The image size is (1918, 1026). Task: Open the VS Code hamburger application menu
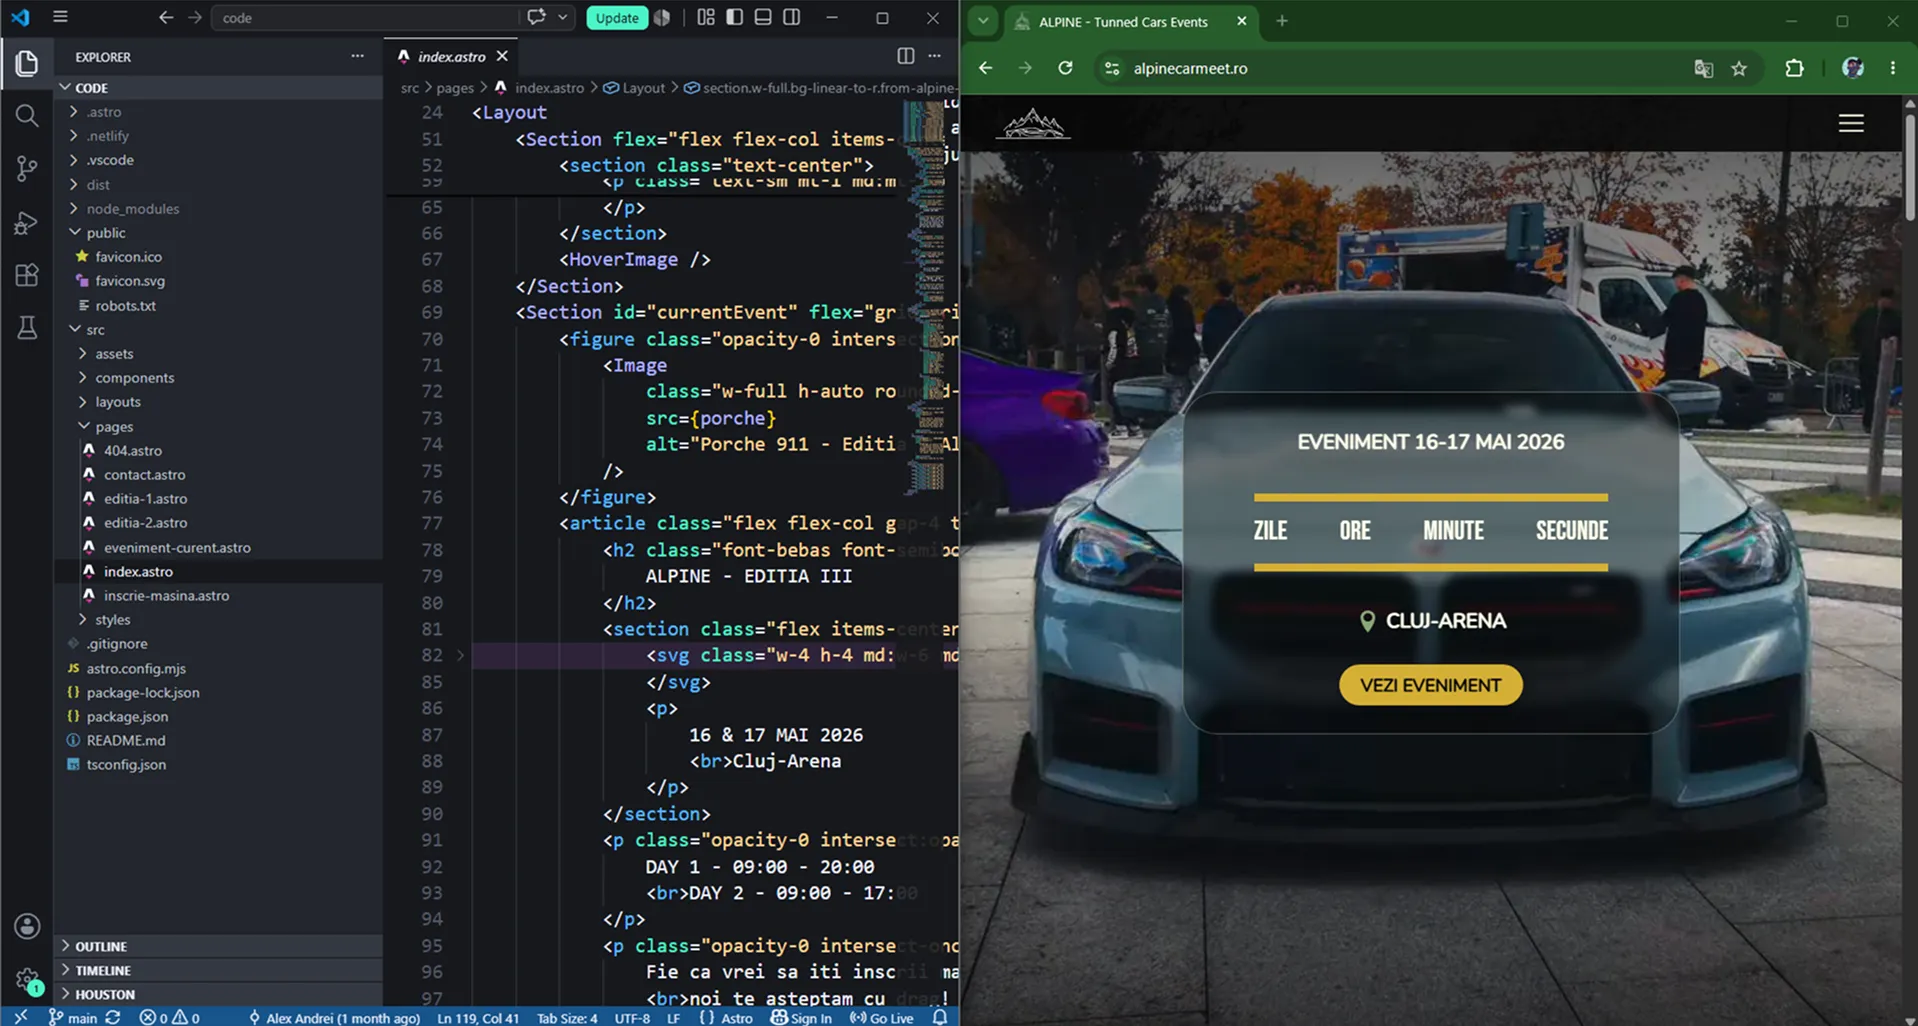click(x=60, y=17)
